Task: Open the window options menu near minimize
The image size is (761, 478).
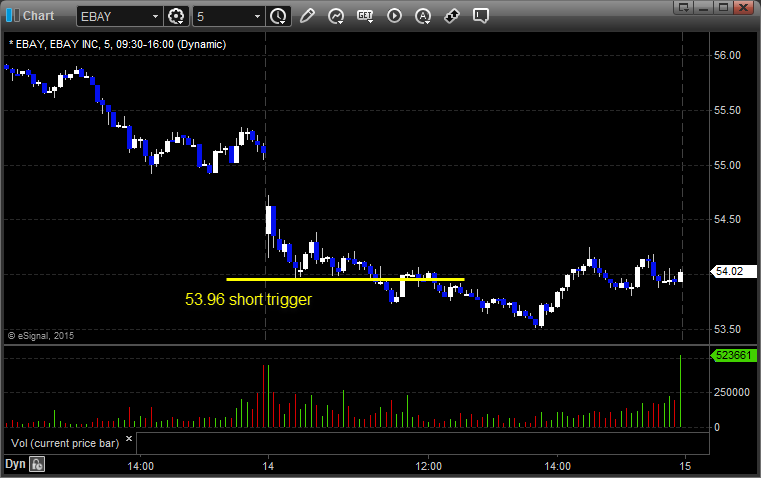Action: tap(683, 7)
